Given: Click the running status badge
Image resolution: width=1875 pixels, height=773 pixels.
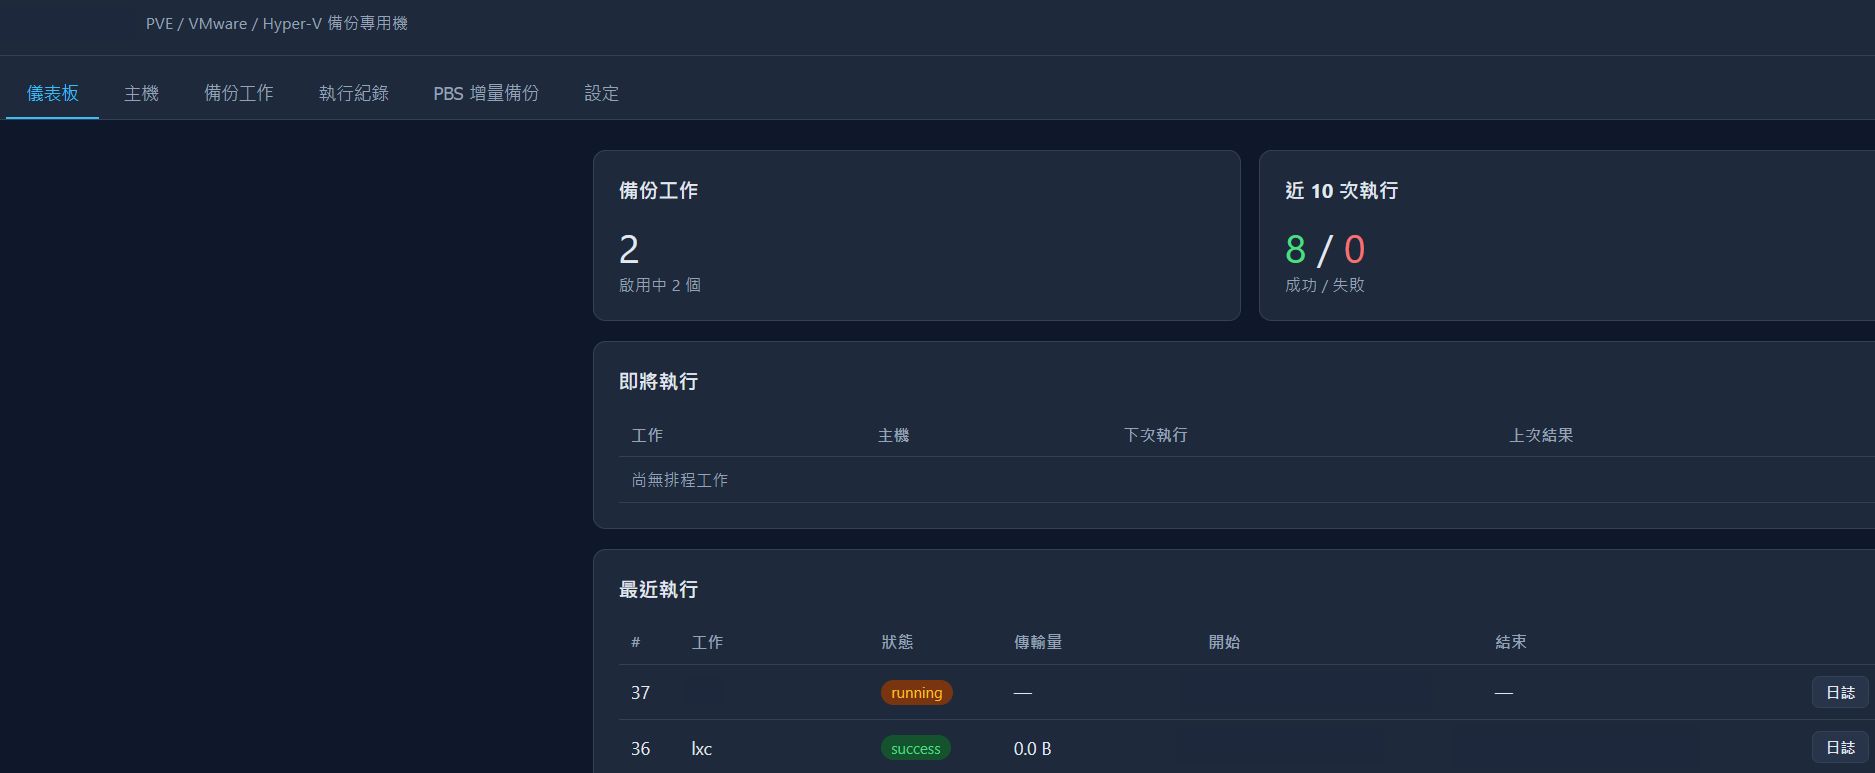Looking at the screenshot, I should coord(916,693).
